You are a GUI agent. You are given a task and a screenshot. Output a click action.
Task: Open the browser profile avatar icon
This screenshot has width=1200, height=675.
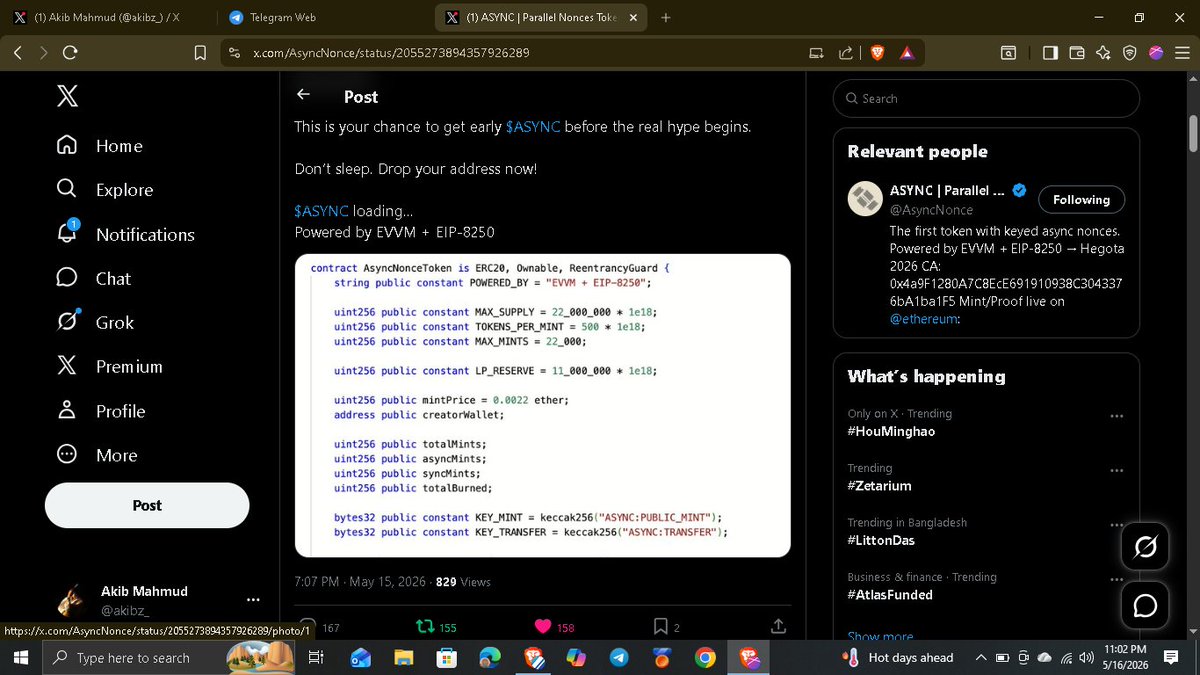[1155, 53]
